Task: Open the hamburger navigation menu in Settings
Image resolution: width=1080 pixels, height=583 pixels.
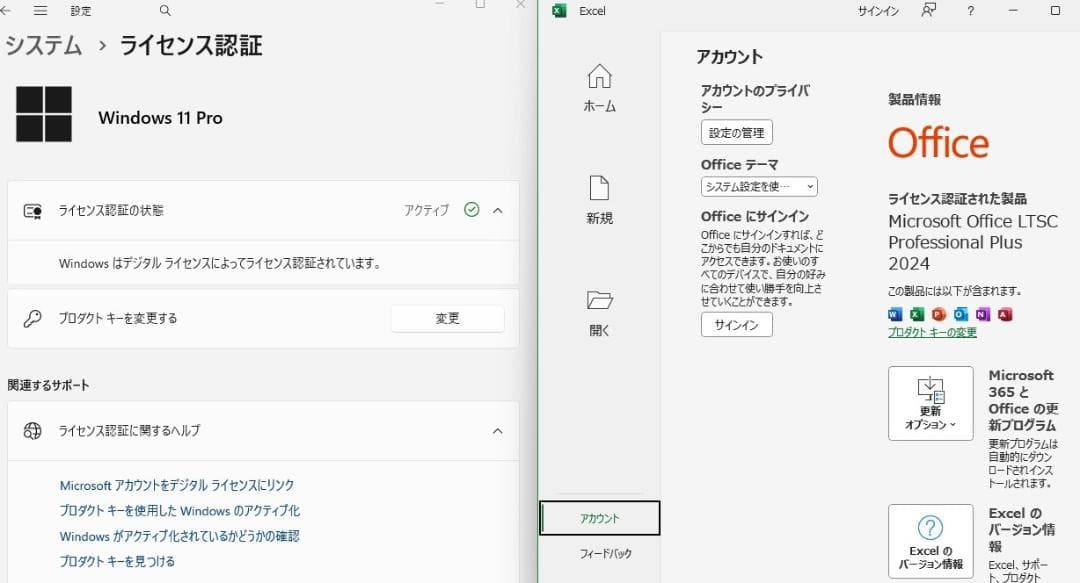Action: [x=41, y=10]
